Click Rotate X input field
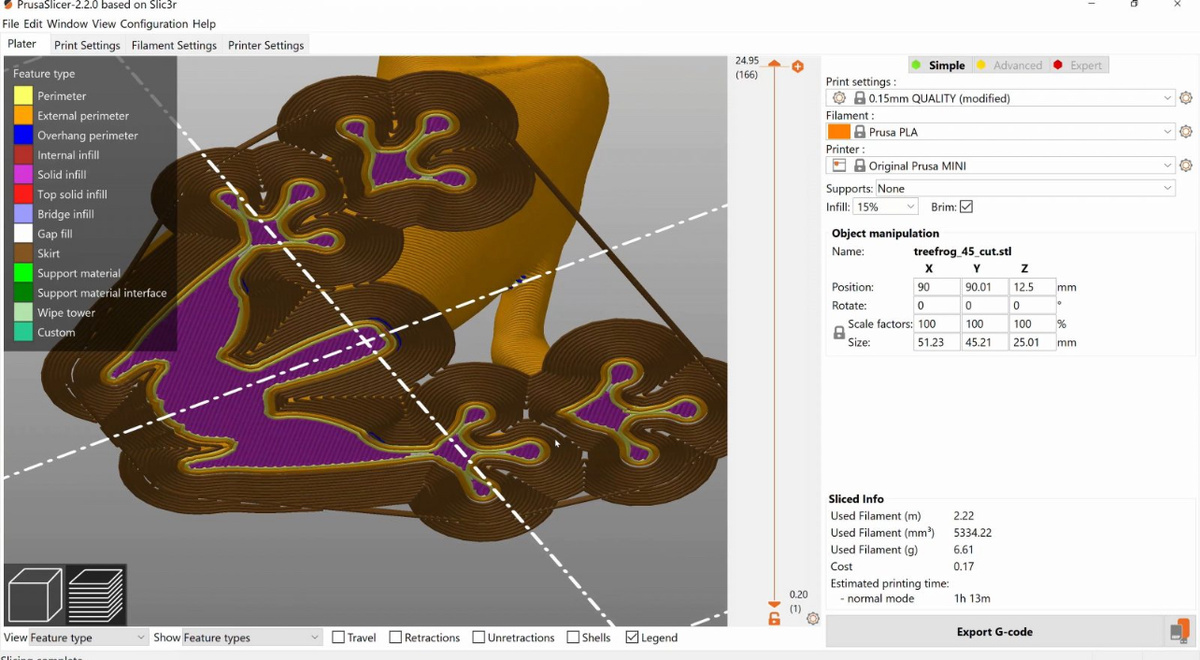The height and width of the screenshot is (660, 1200). (936, 305)
